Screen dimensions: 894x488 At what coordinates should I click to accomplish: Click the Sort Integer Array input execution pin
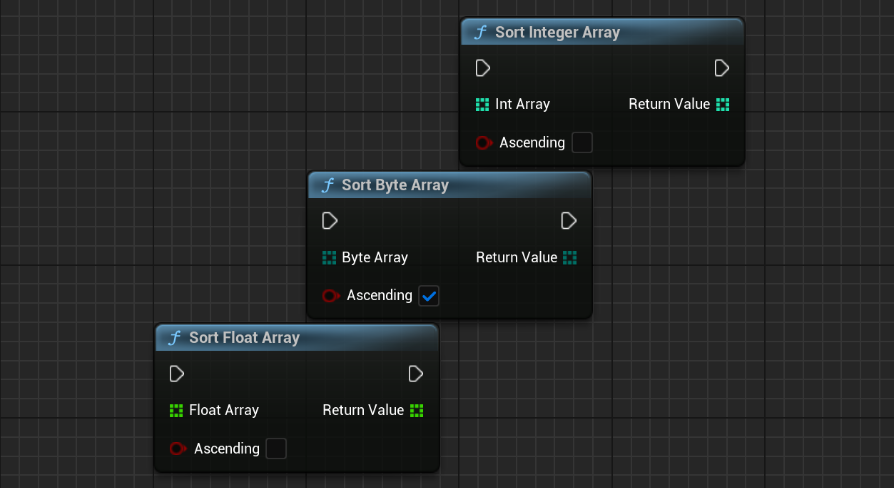pos(483,68)
